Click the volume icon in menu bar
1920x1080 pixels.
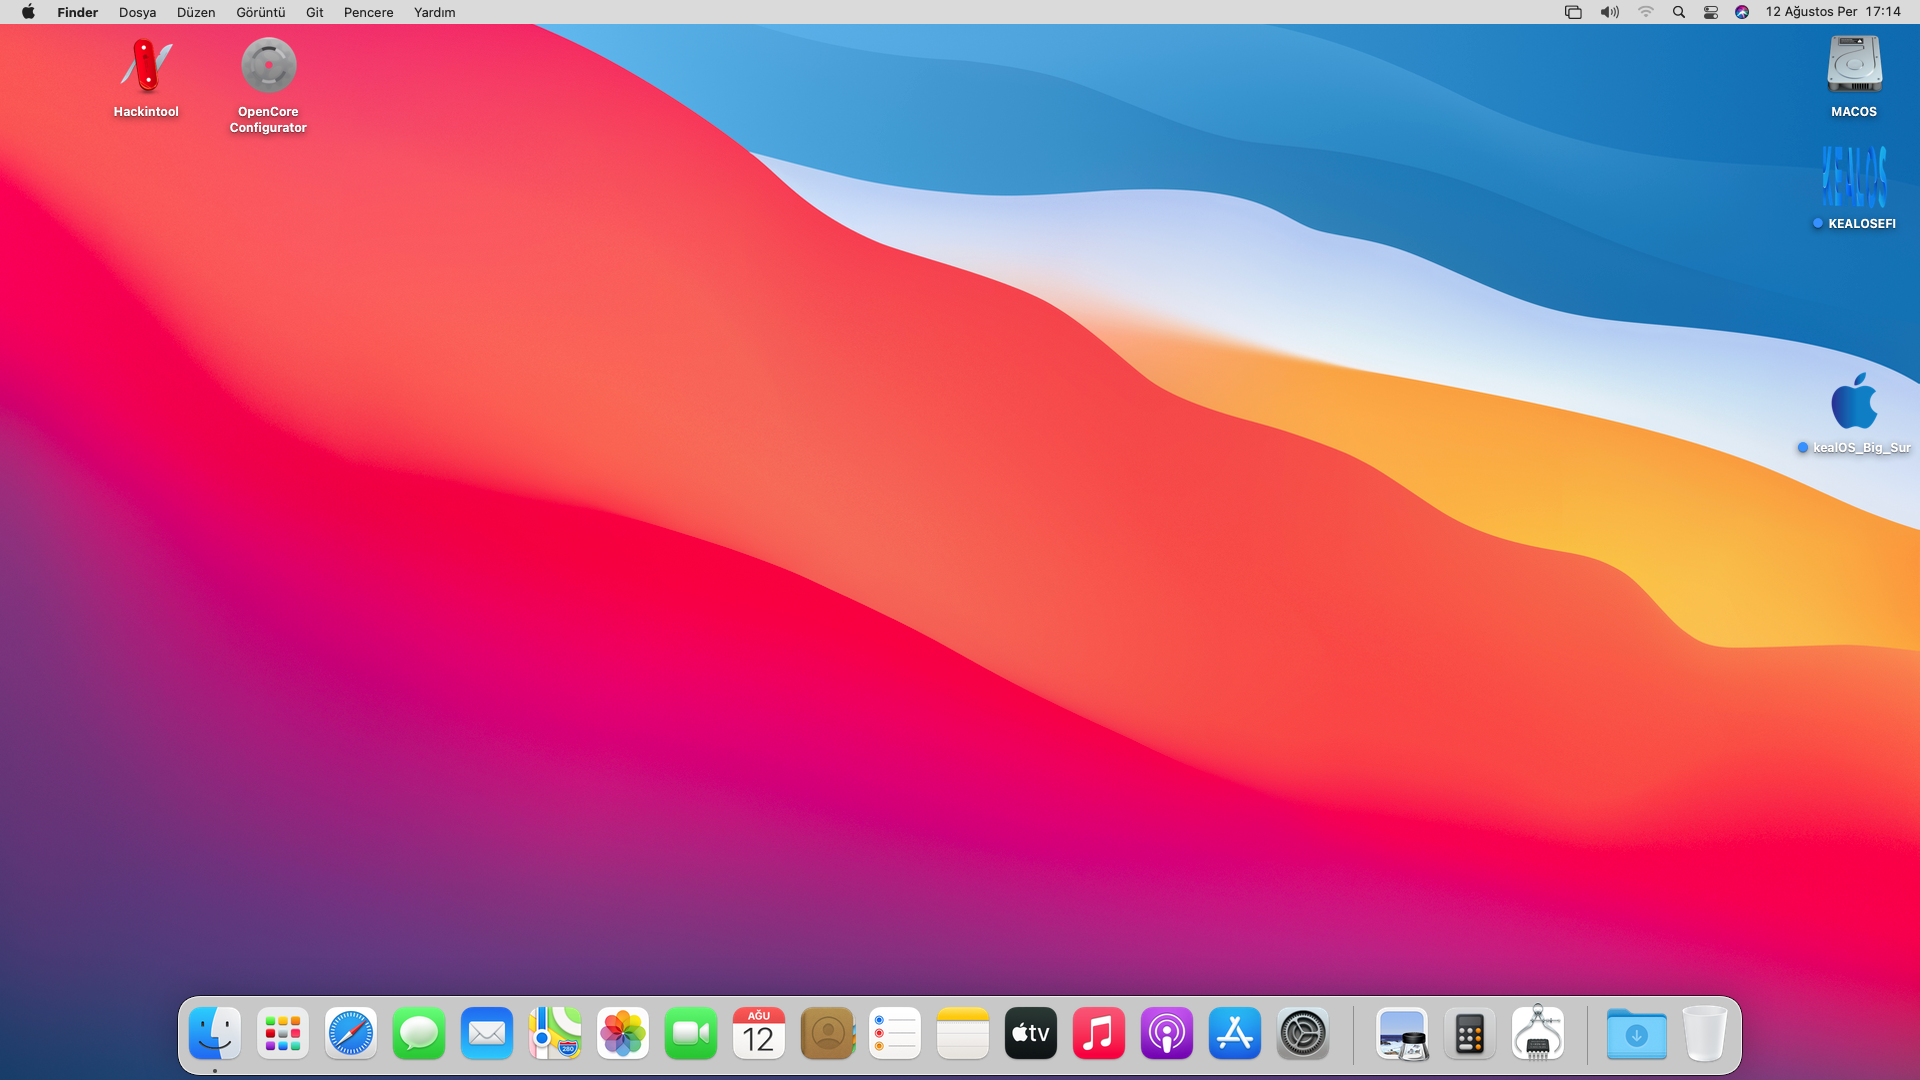coord(1609,12)
